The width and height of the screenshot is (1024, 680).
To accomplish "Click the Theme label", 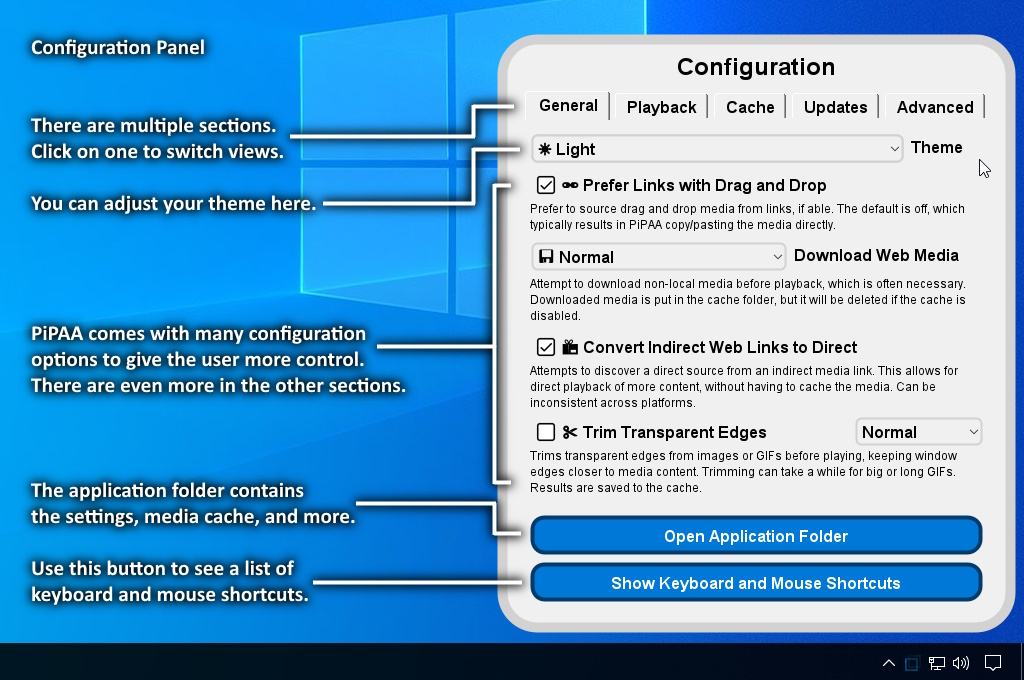I will (x=936, y=148).
